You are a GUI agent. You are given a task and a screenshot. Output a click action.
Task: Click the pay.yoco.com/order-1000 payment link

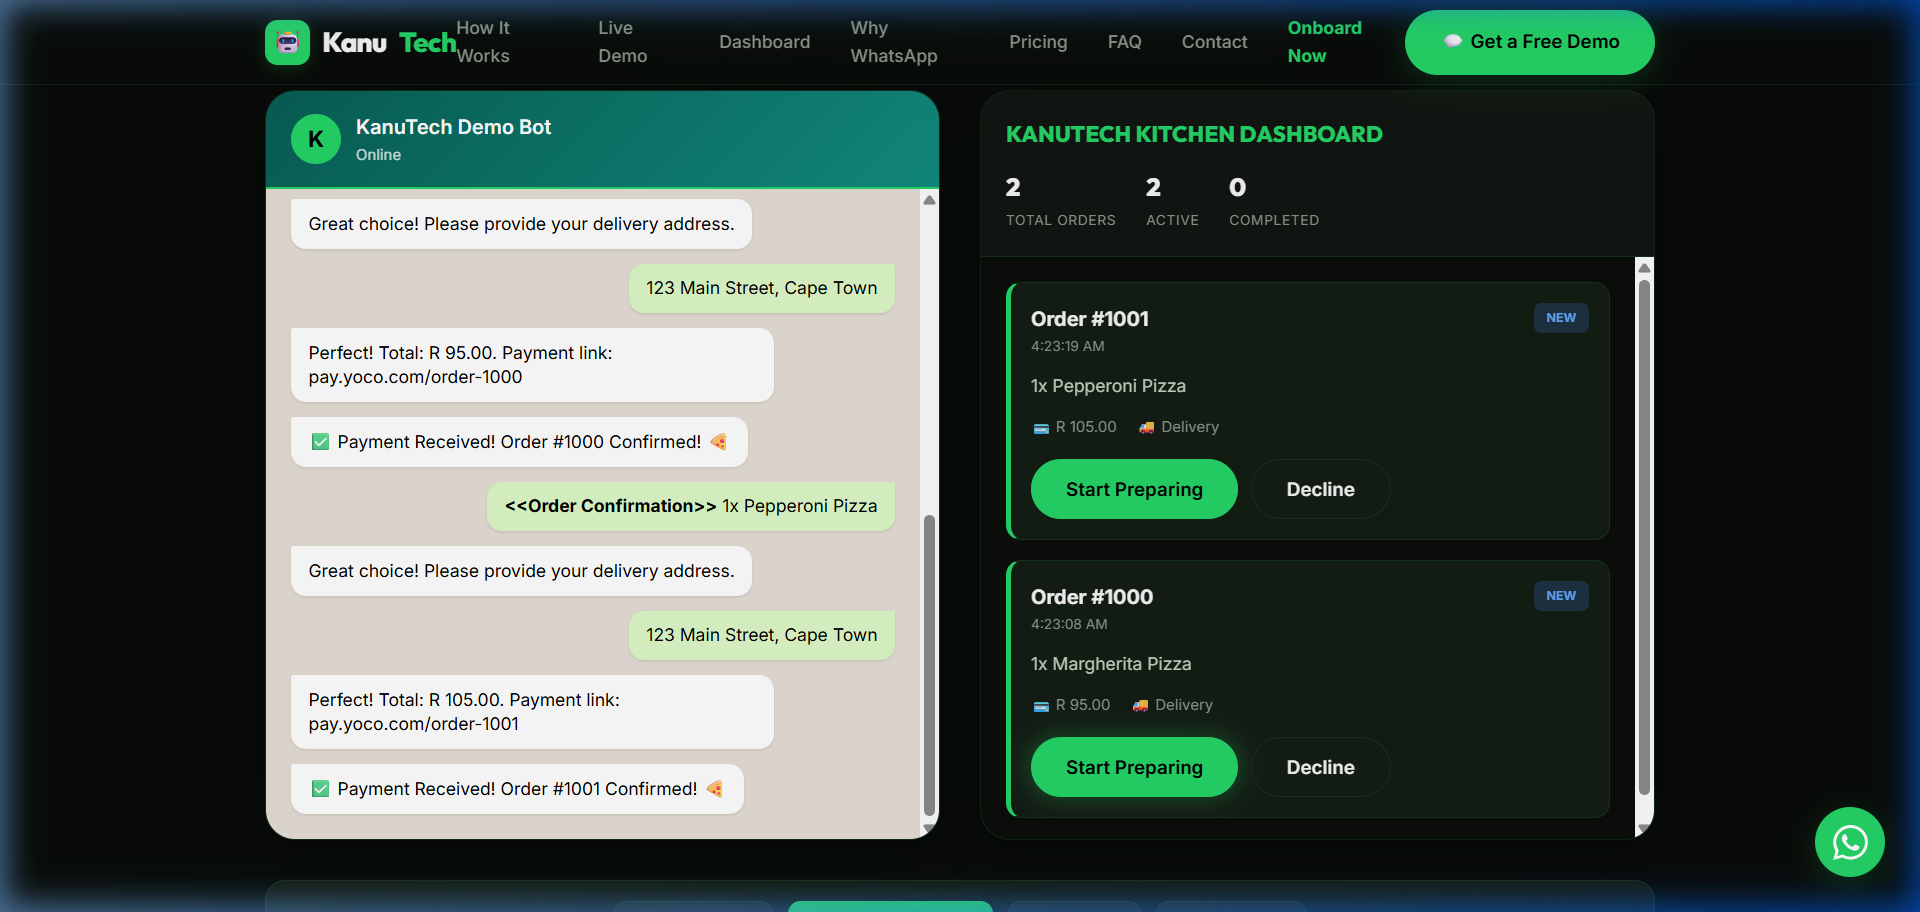coord(415,377)
